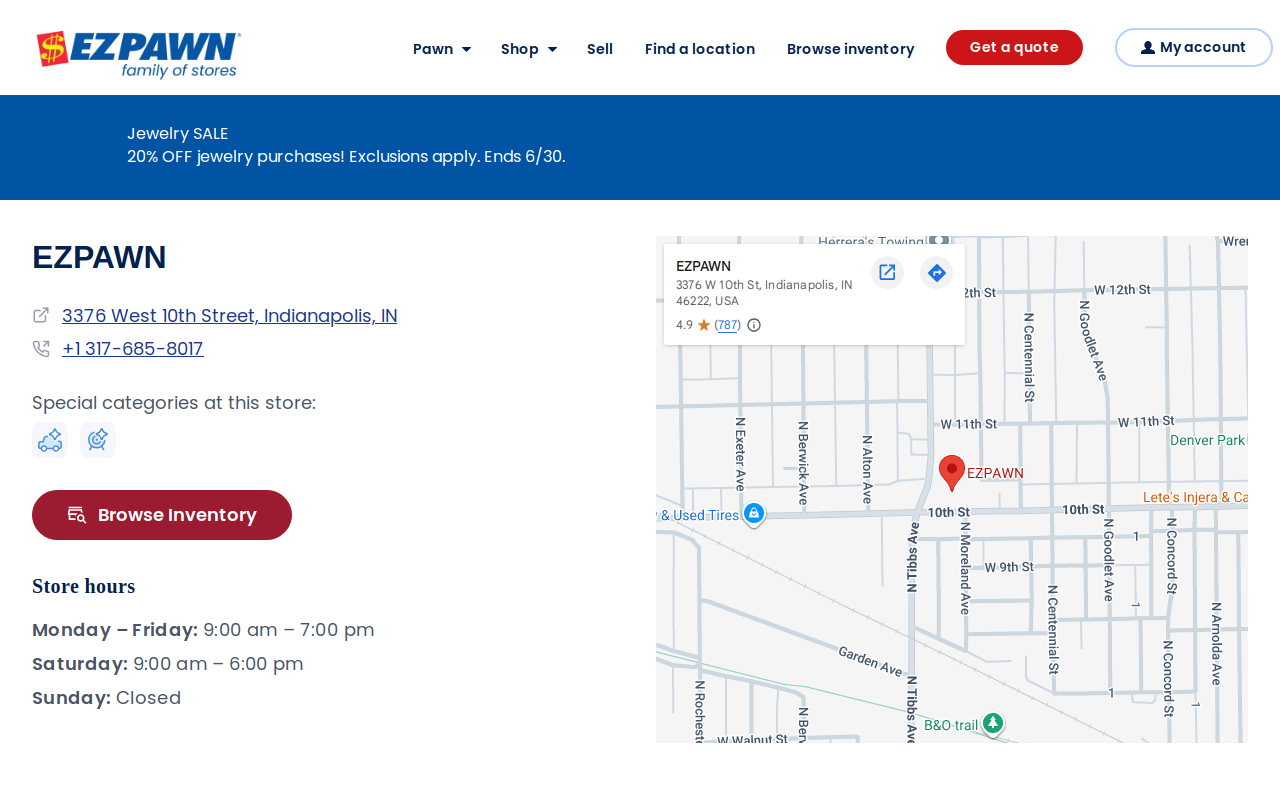The height and width of the screenshot is (800, 1280).
Task: Click the EZPAWN logo in the header
Action: coord(139,54)
